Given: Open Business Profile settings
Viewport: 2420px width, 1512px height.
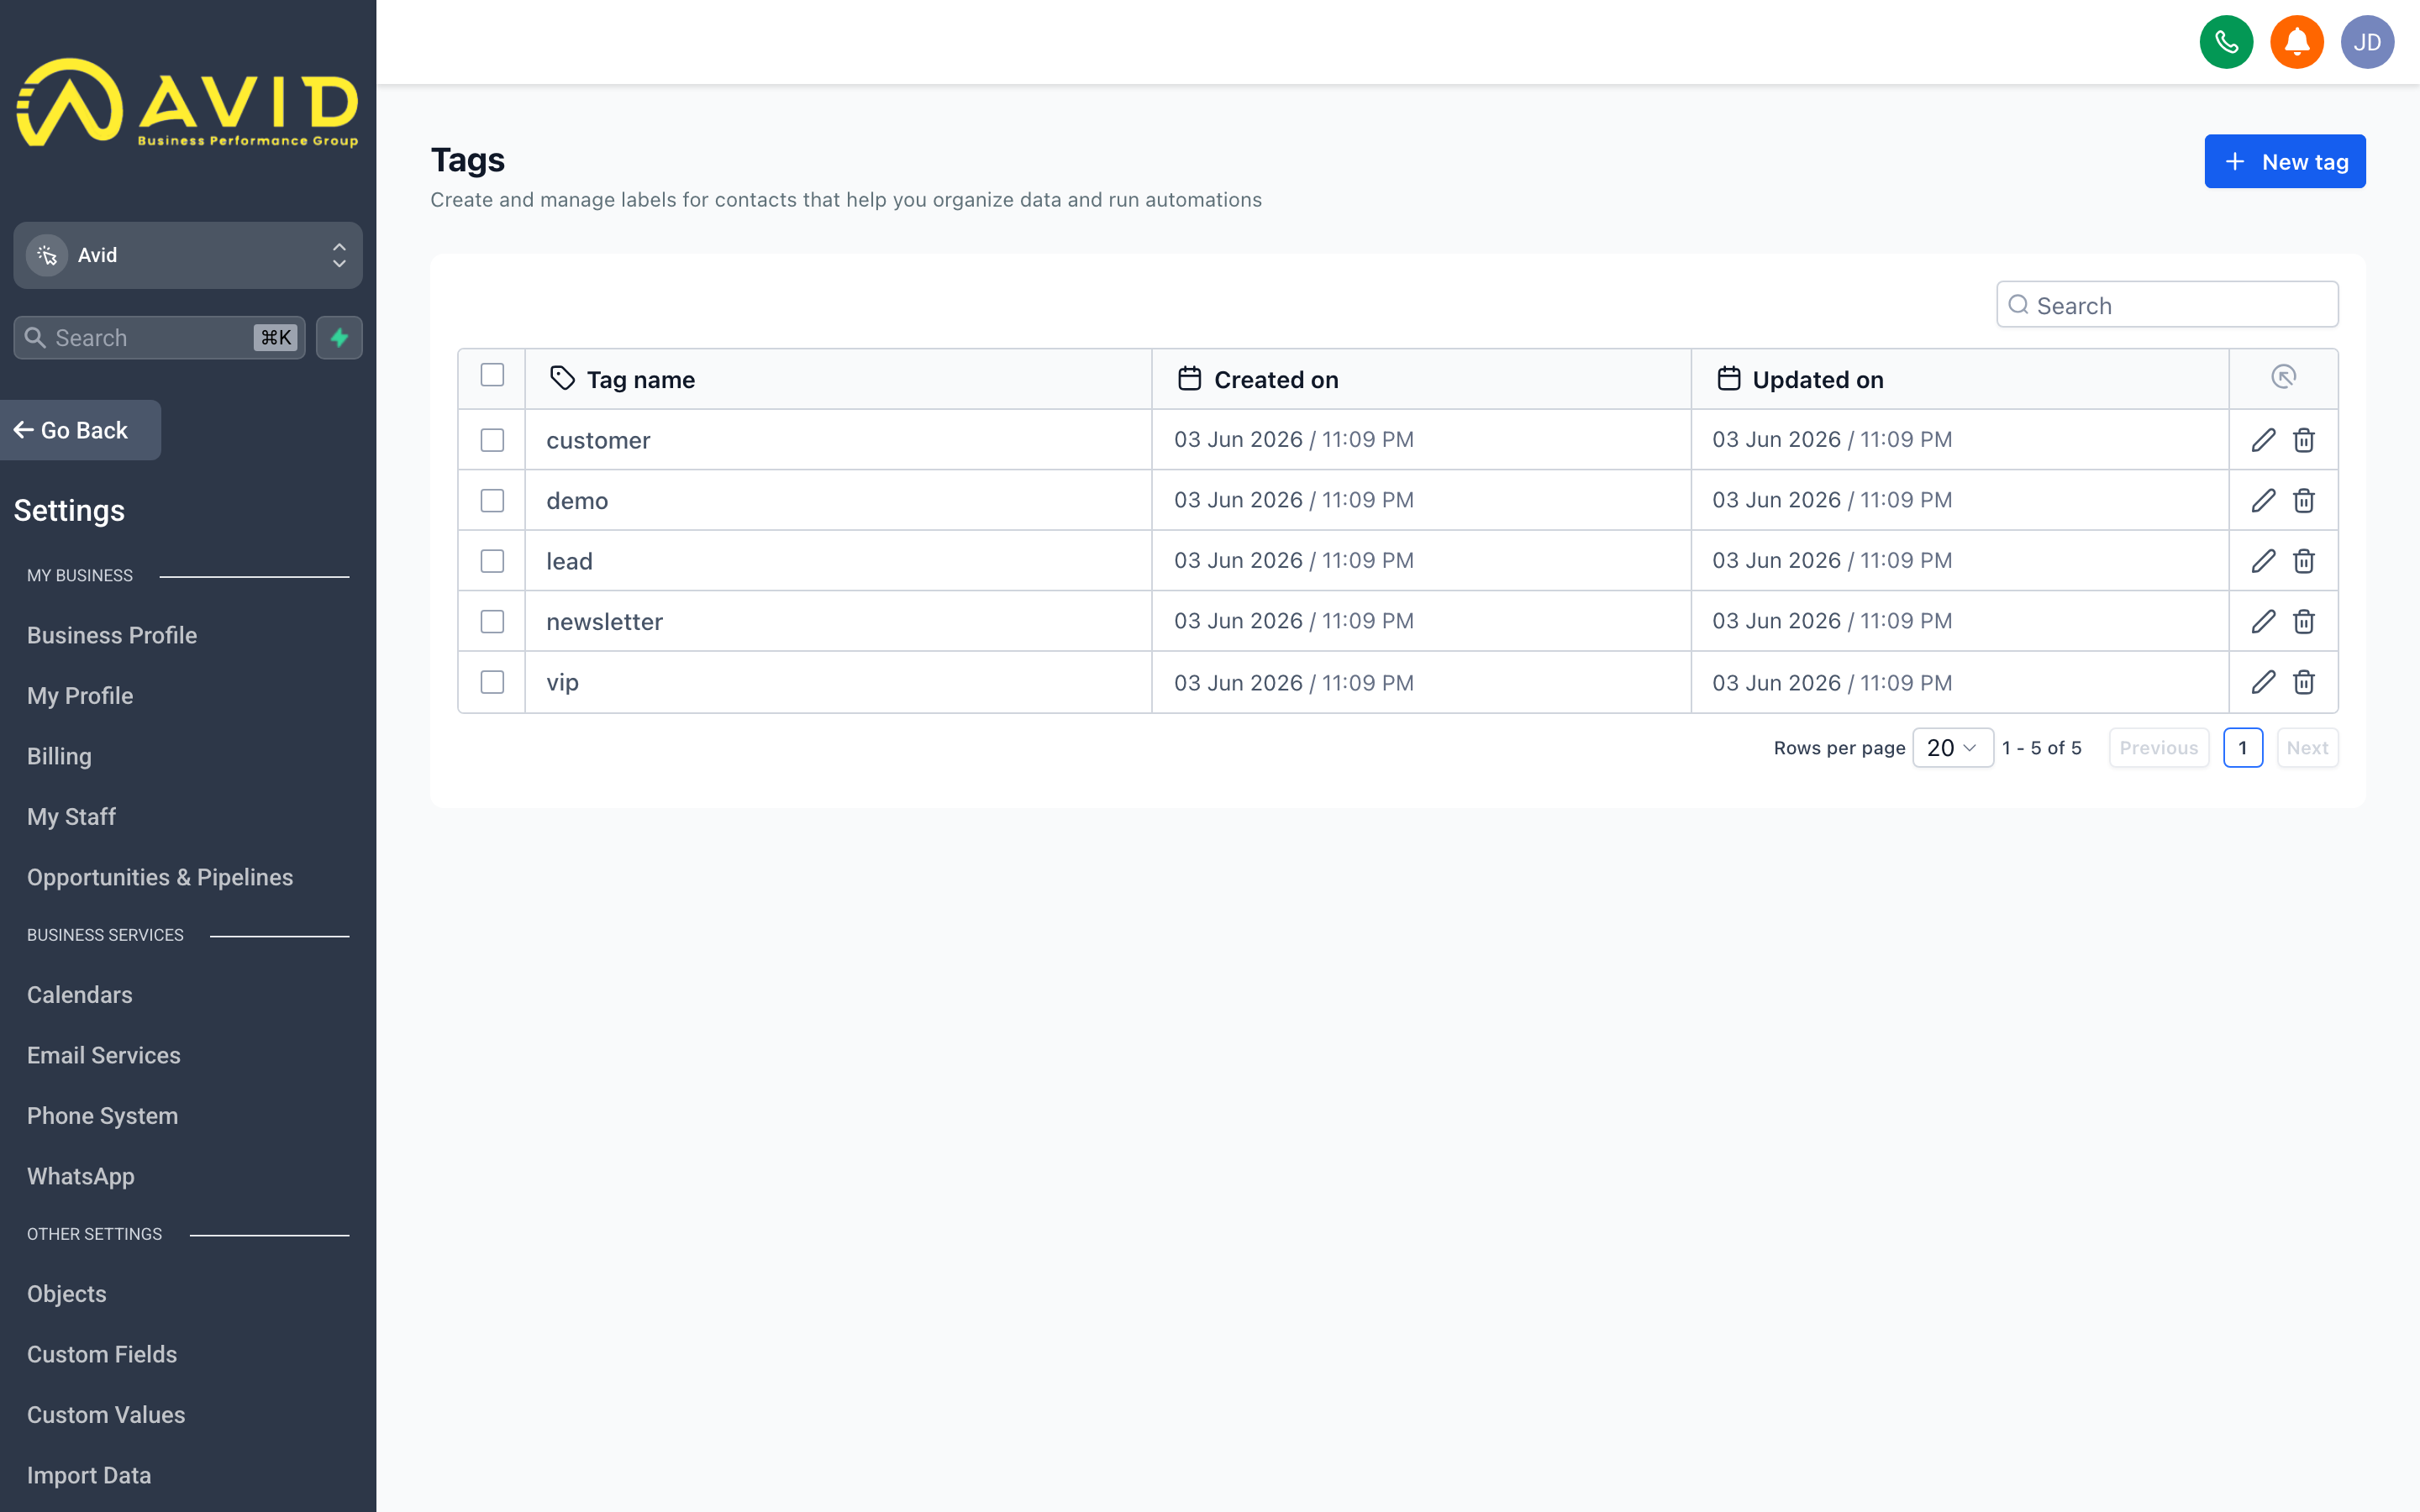Looking at the screenshot, I should point(112,635).
